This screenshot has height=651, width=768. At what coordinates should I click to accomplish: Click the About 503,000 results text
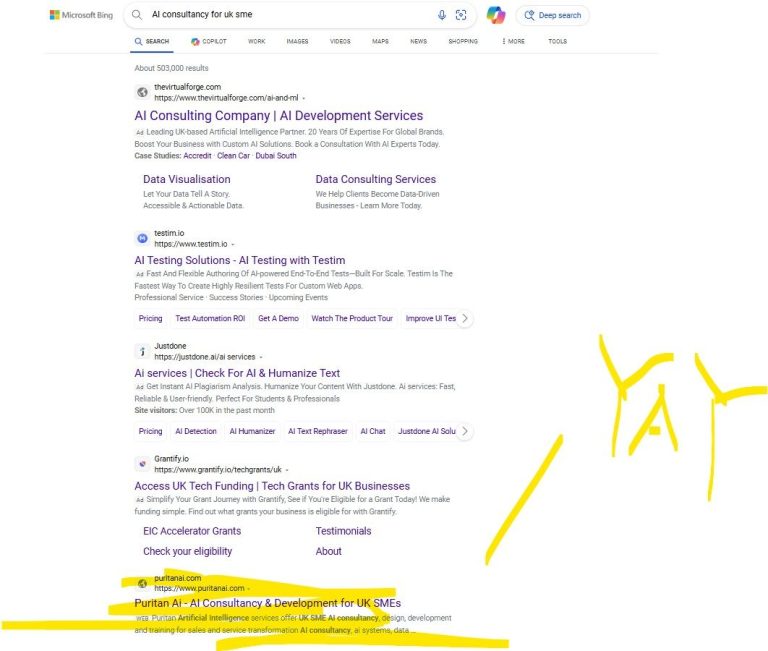tap(171, 68)
